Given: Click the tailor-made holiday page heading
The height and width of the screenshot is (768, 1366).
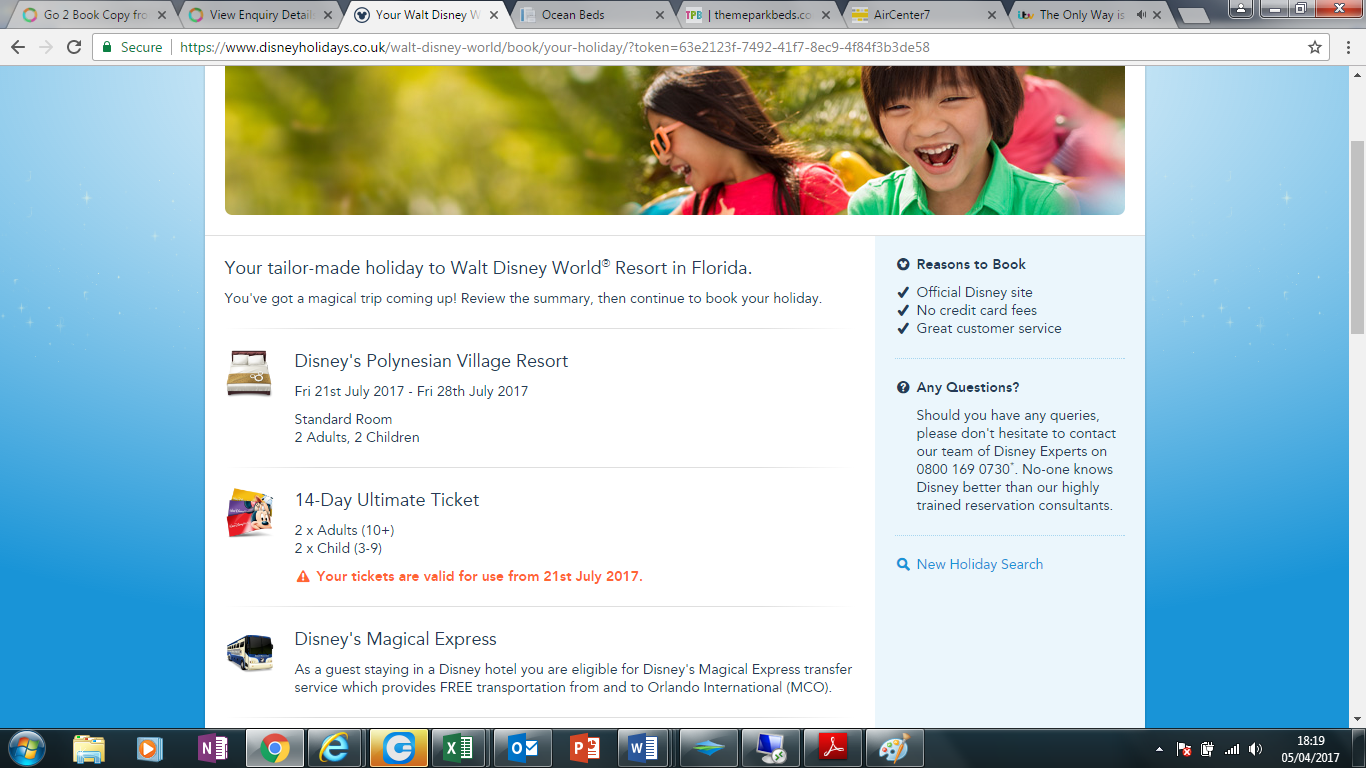Looking at the screenshot, I should 488,268.
